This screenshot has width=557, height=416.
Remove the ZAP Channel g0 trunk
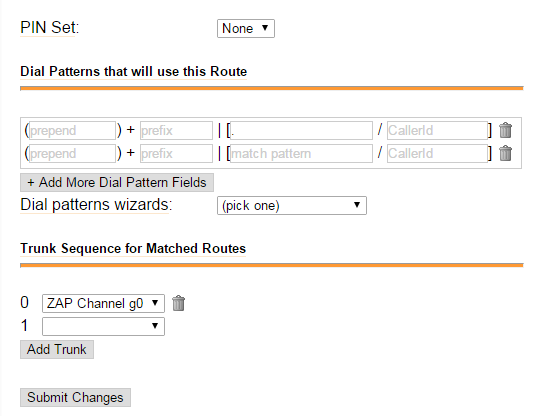(178, 303)
